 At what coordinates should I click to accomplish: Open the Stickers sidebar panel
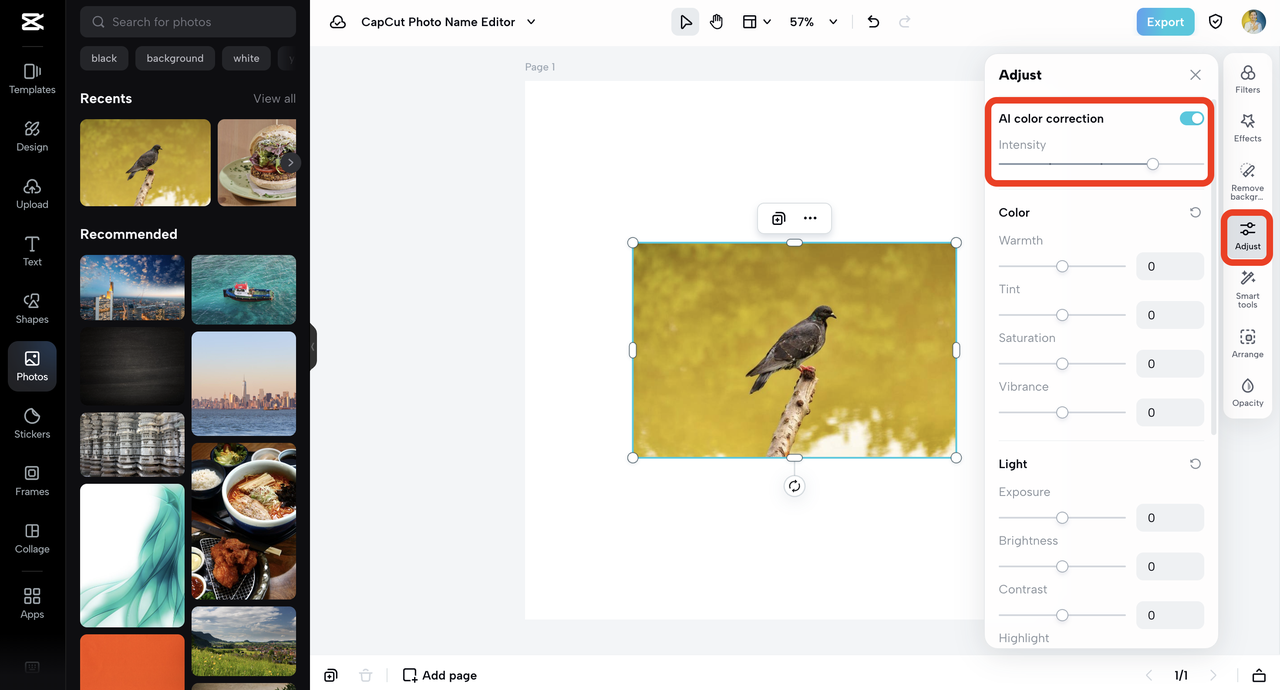(x=32, y=423)
